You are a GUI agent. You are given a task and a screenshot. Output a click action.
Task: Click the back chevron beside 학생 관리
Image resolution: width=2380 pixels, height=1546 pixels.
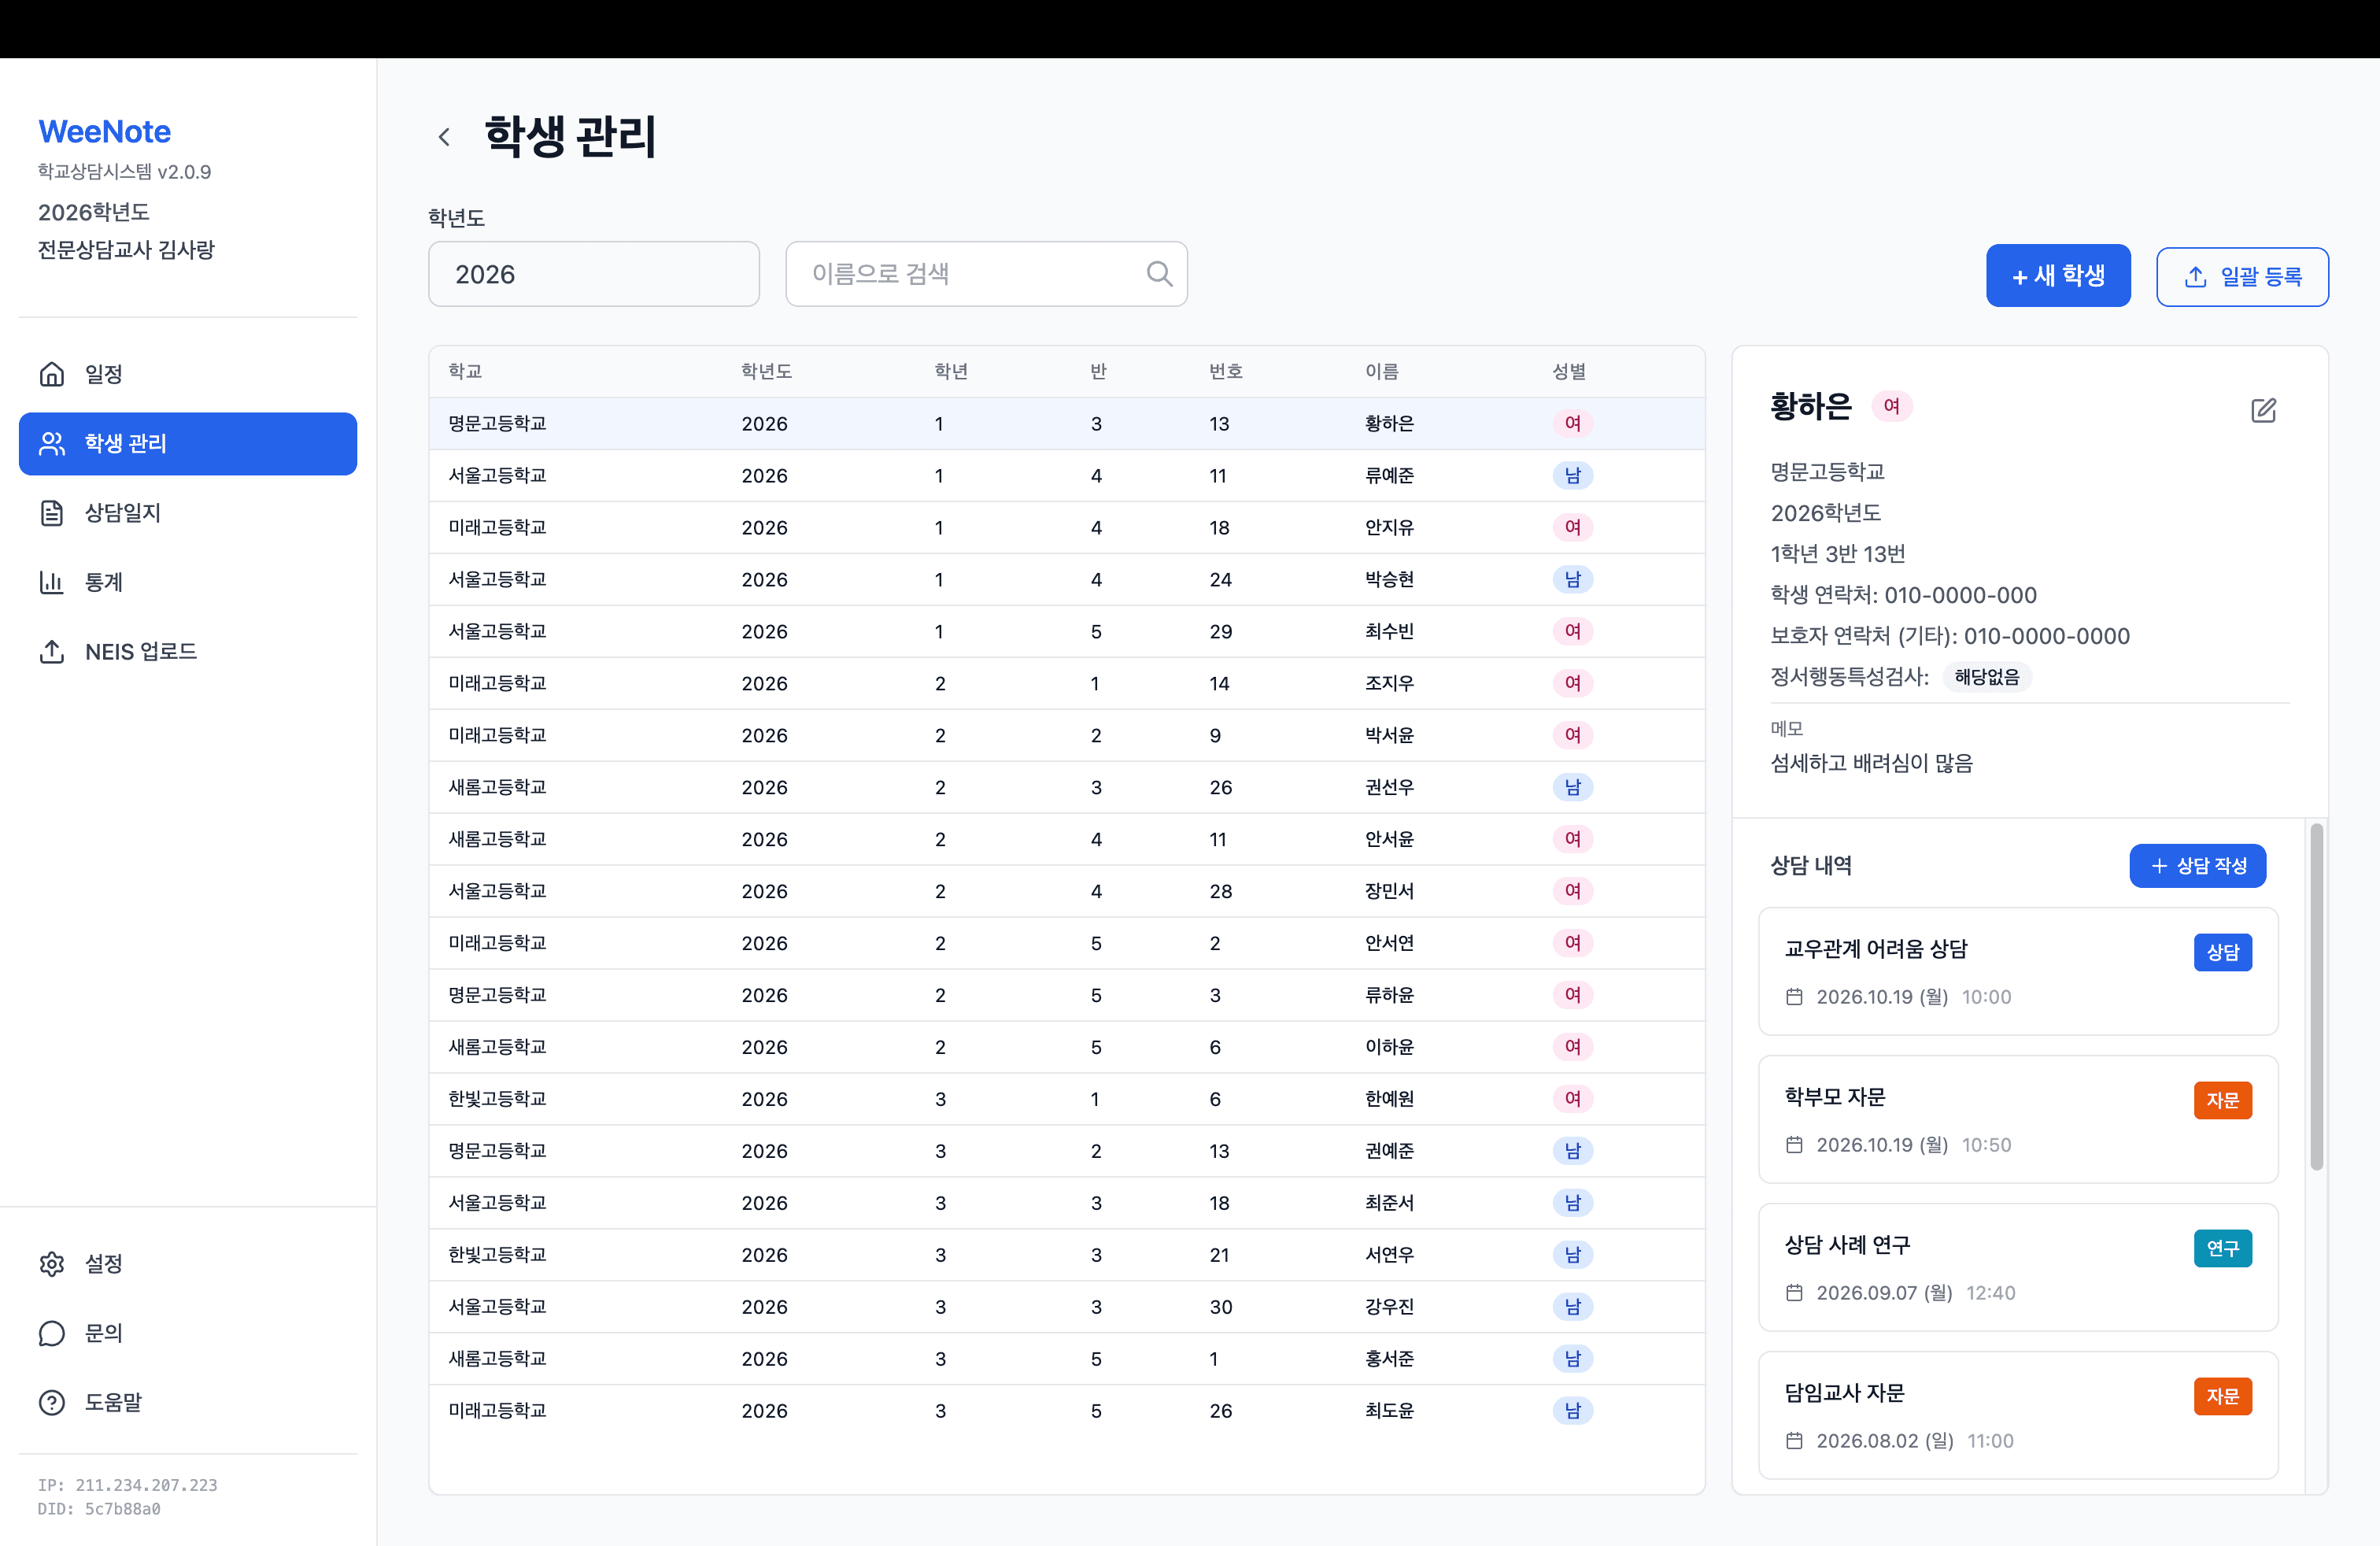(444, 136)
